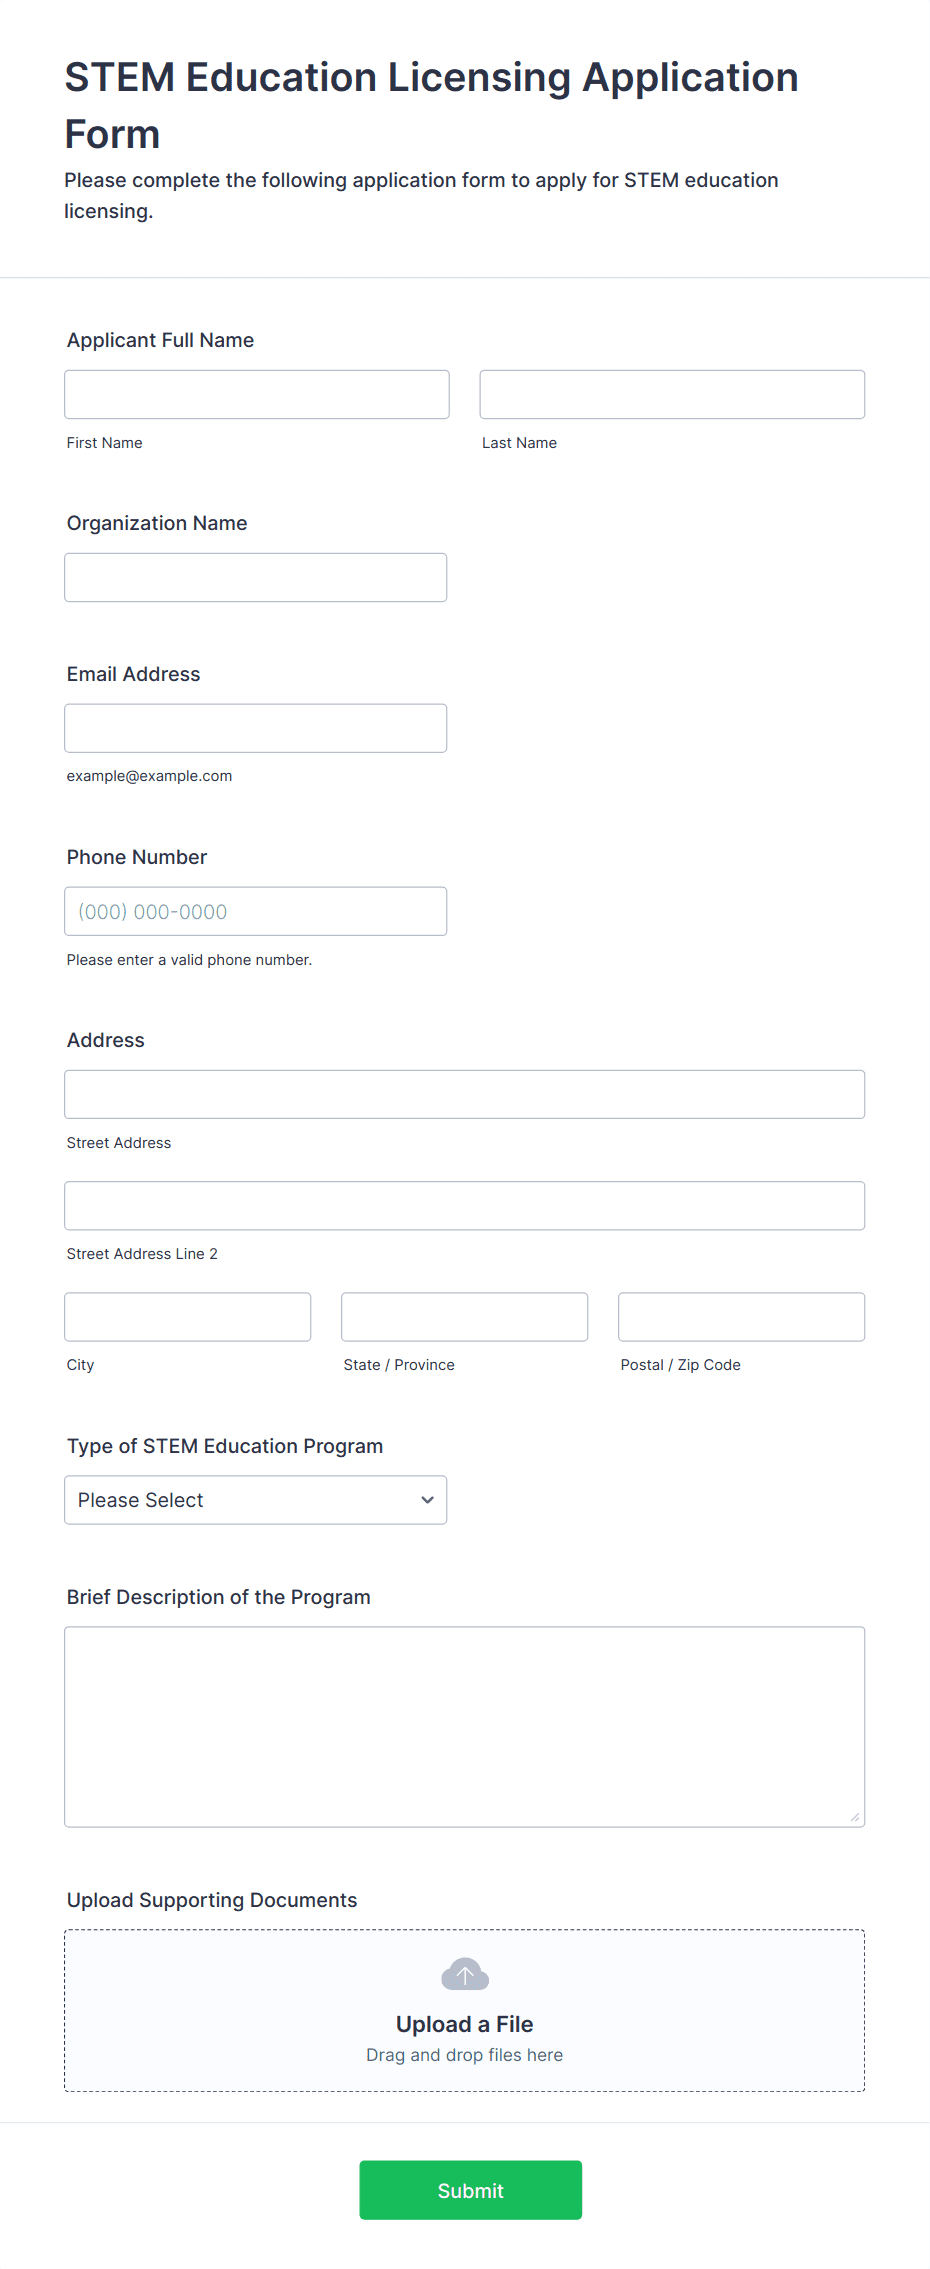The width and height of the screenshot is (930, 2269).
Task: Click the Drag and drop files here area
Action: [x=465, y=2055]
